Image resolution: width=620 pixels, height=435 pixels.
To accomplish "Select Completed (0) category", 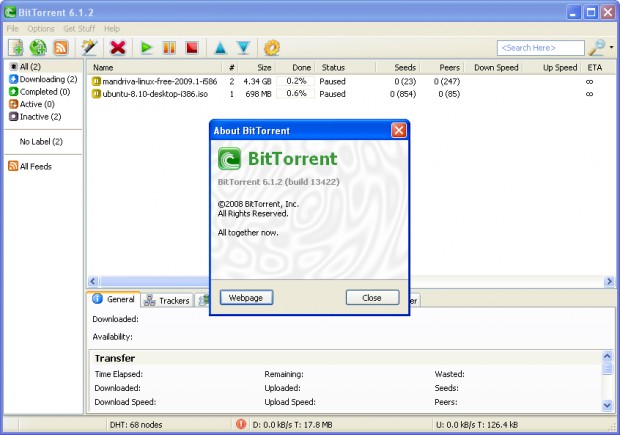I will (x=40, y=92).
